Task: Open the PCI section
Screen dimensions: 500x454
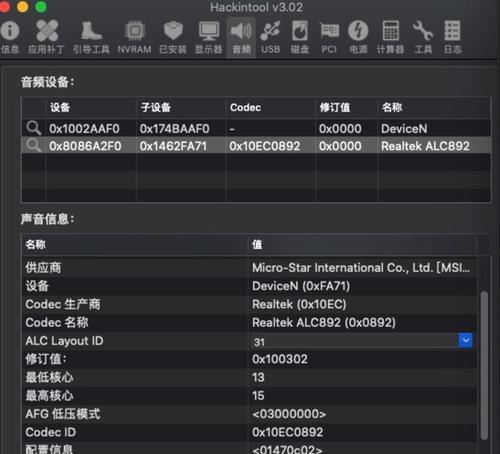Action: 329,37
